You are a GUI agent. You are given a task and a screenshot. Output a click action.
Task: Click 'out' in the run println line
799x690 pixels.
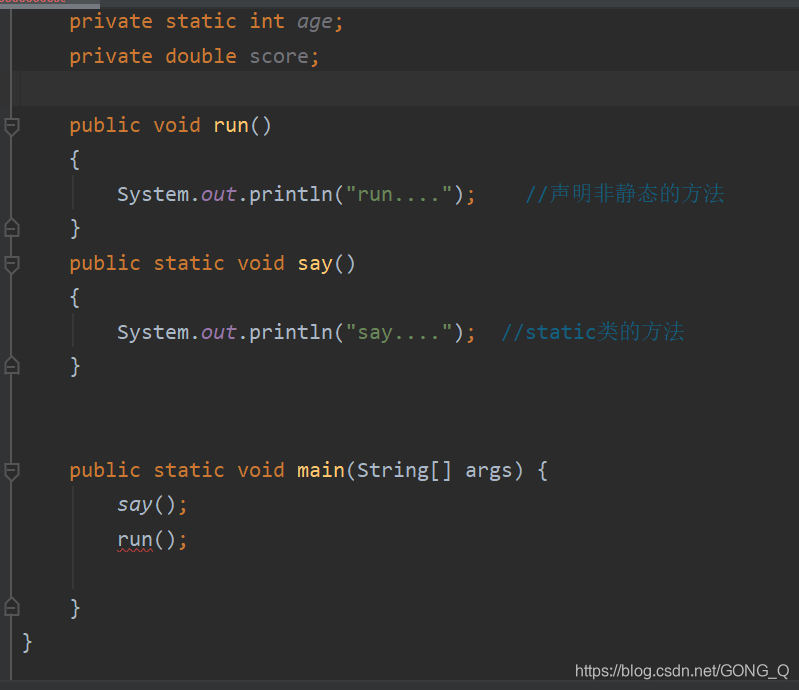point(219,194)
